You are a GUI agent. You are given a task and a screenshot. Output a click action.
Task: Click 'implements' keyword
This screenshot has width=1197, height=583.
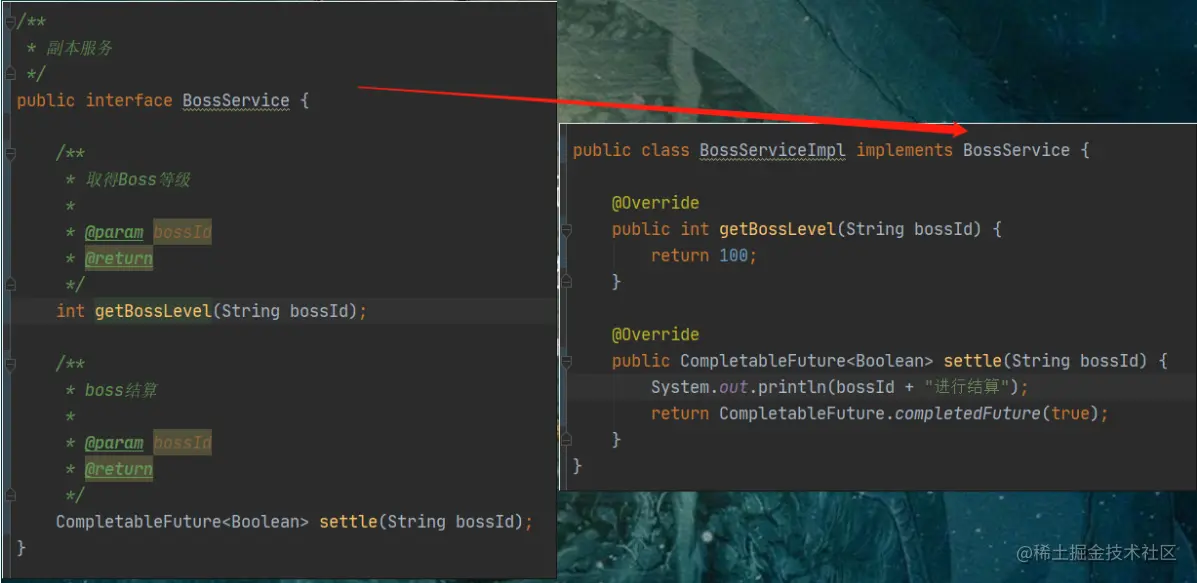pos(905,150)
